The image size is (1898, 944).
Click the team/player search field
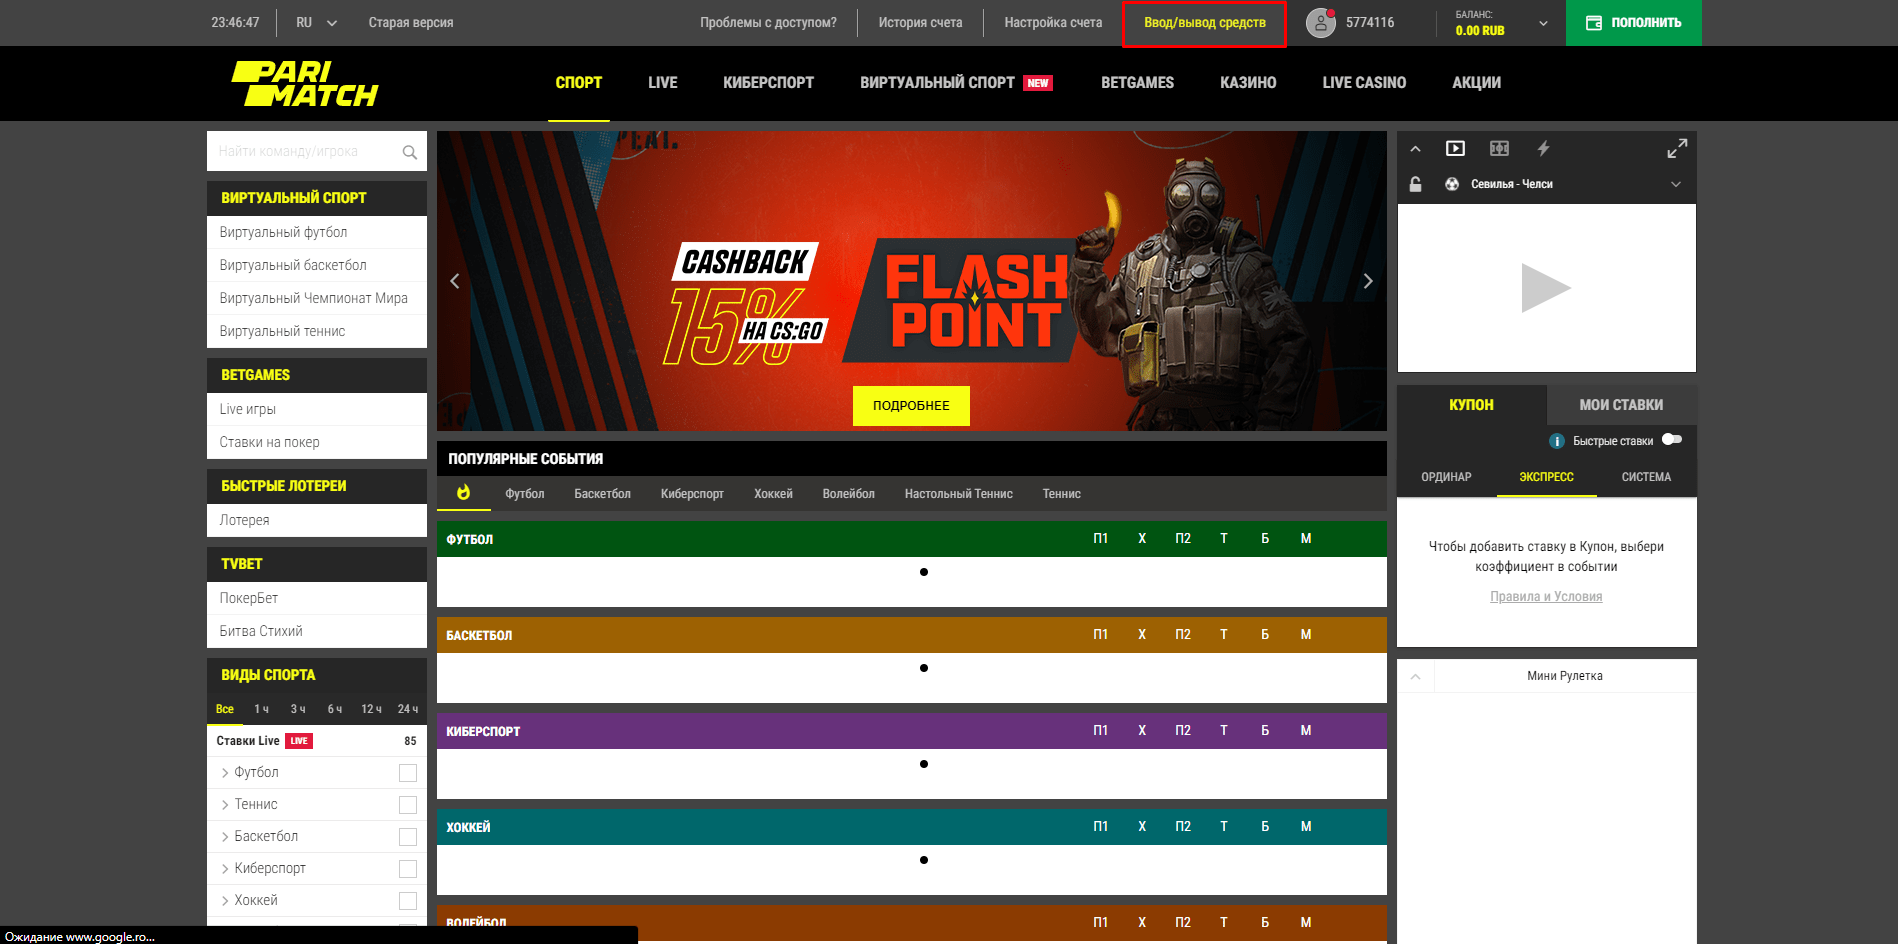[317, 151]
